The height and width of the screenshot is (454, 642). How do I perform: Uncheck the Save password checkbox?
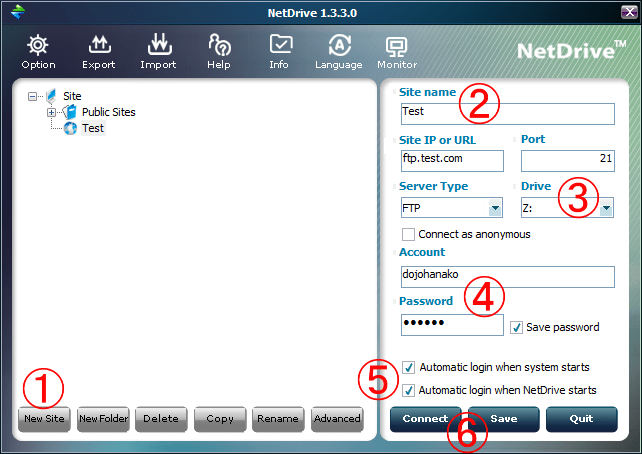click(516, 327)
